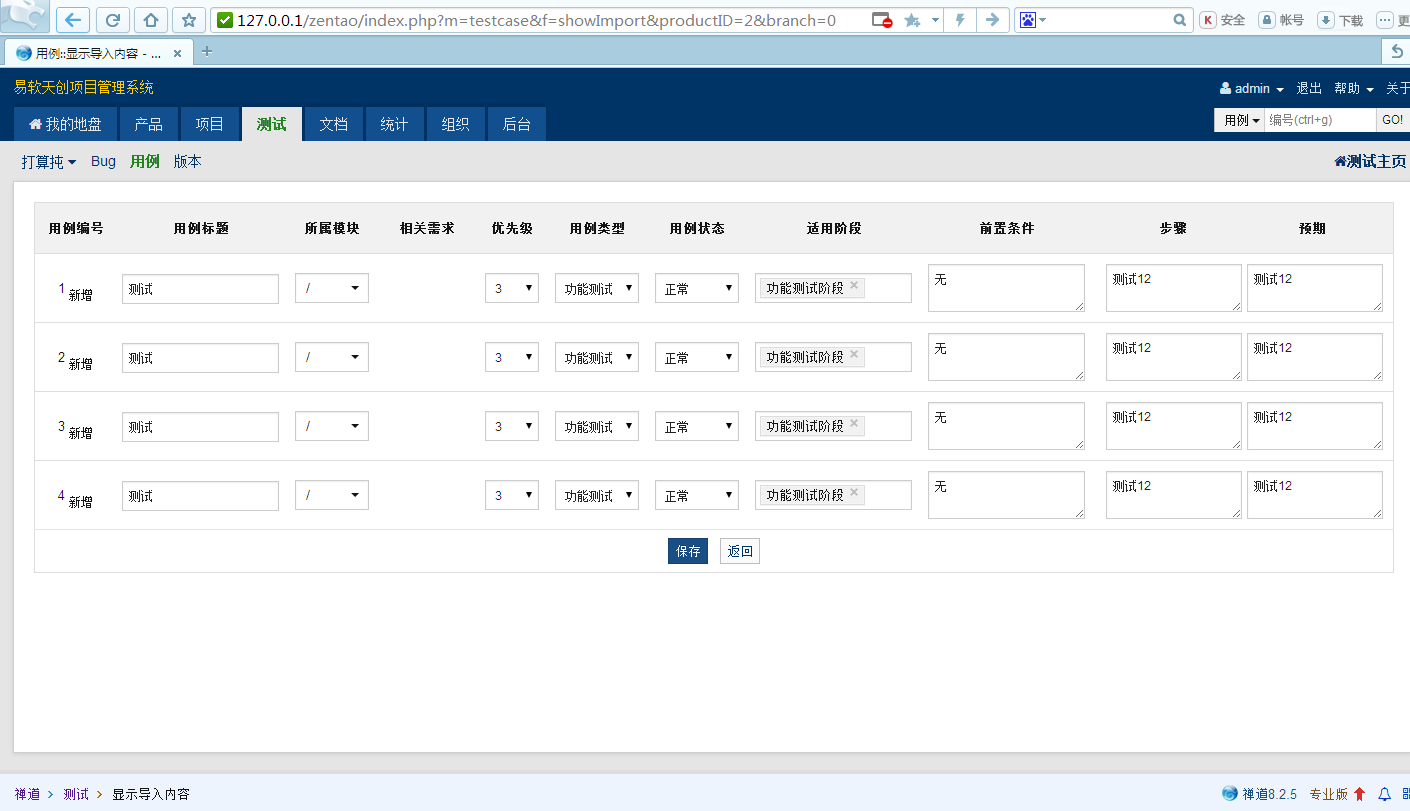Remove 功能测试阶段 tag in row 4
This screenshot has width=1410, height=811.
tap(854, 493)
